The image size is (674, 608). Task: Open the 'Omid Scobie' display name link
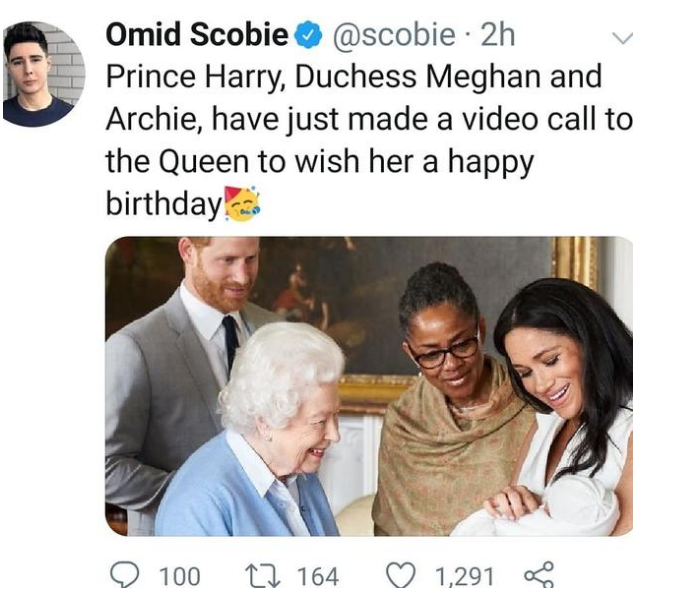(198, 35)
